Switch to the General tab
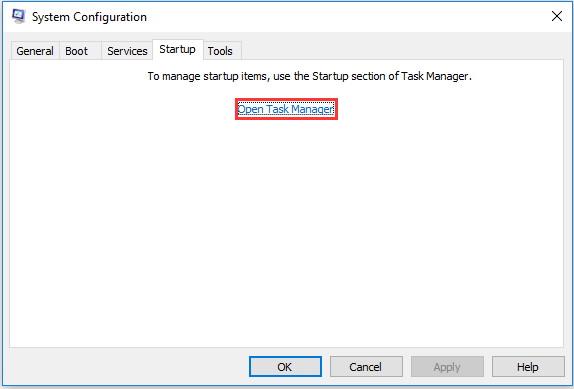This screenshot has width=574, height=389. (x=35, y=51)
